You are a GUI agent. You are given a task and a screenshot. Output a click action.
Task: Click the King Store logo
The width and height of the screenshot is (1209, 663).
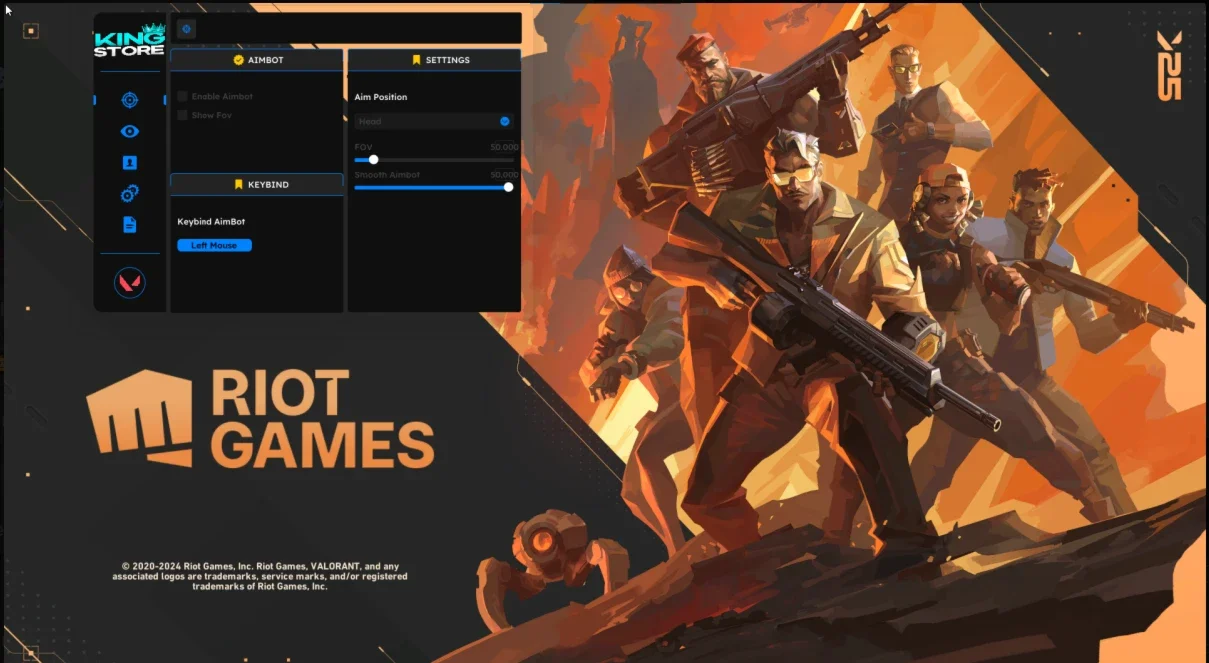(x=129, y=40)
